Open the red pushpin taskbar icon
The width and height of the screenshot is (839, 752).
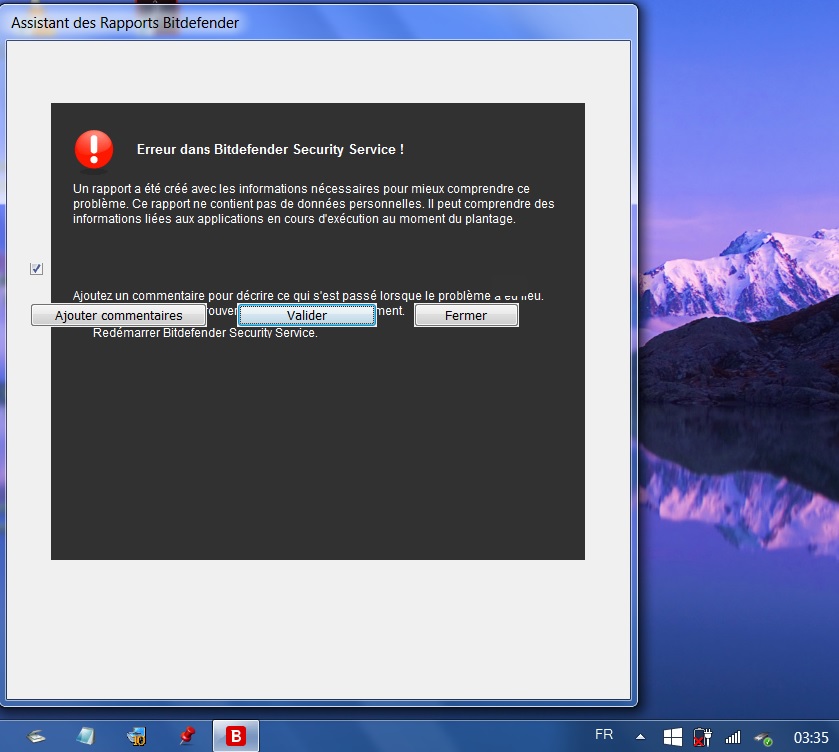pyautogui.click(x=187, y=736)
